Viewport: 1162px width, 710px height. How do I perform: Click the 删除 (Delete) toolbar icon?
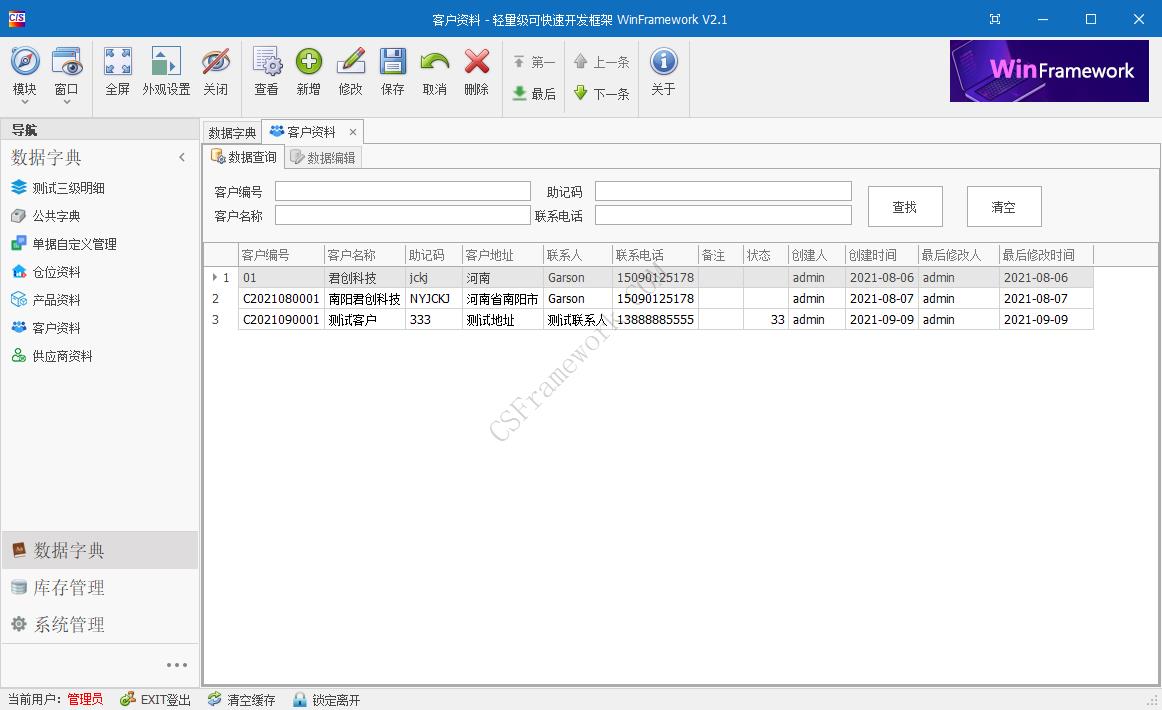click(x=477, y=70)
